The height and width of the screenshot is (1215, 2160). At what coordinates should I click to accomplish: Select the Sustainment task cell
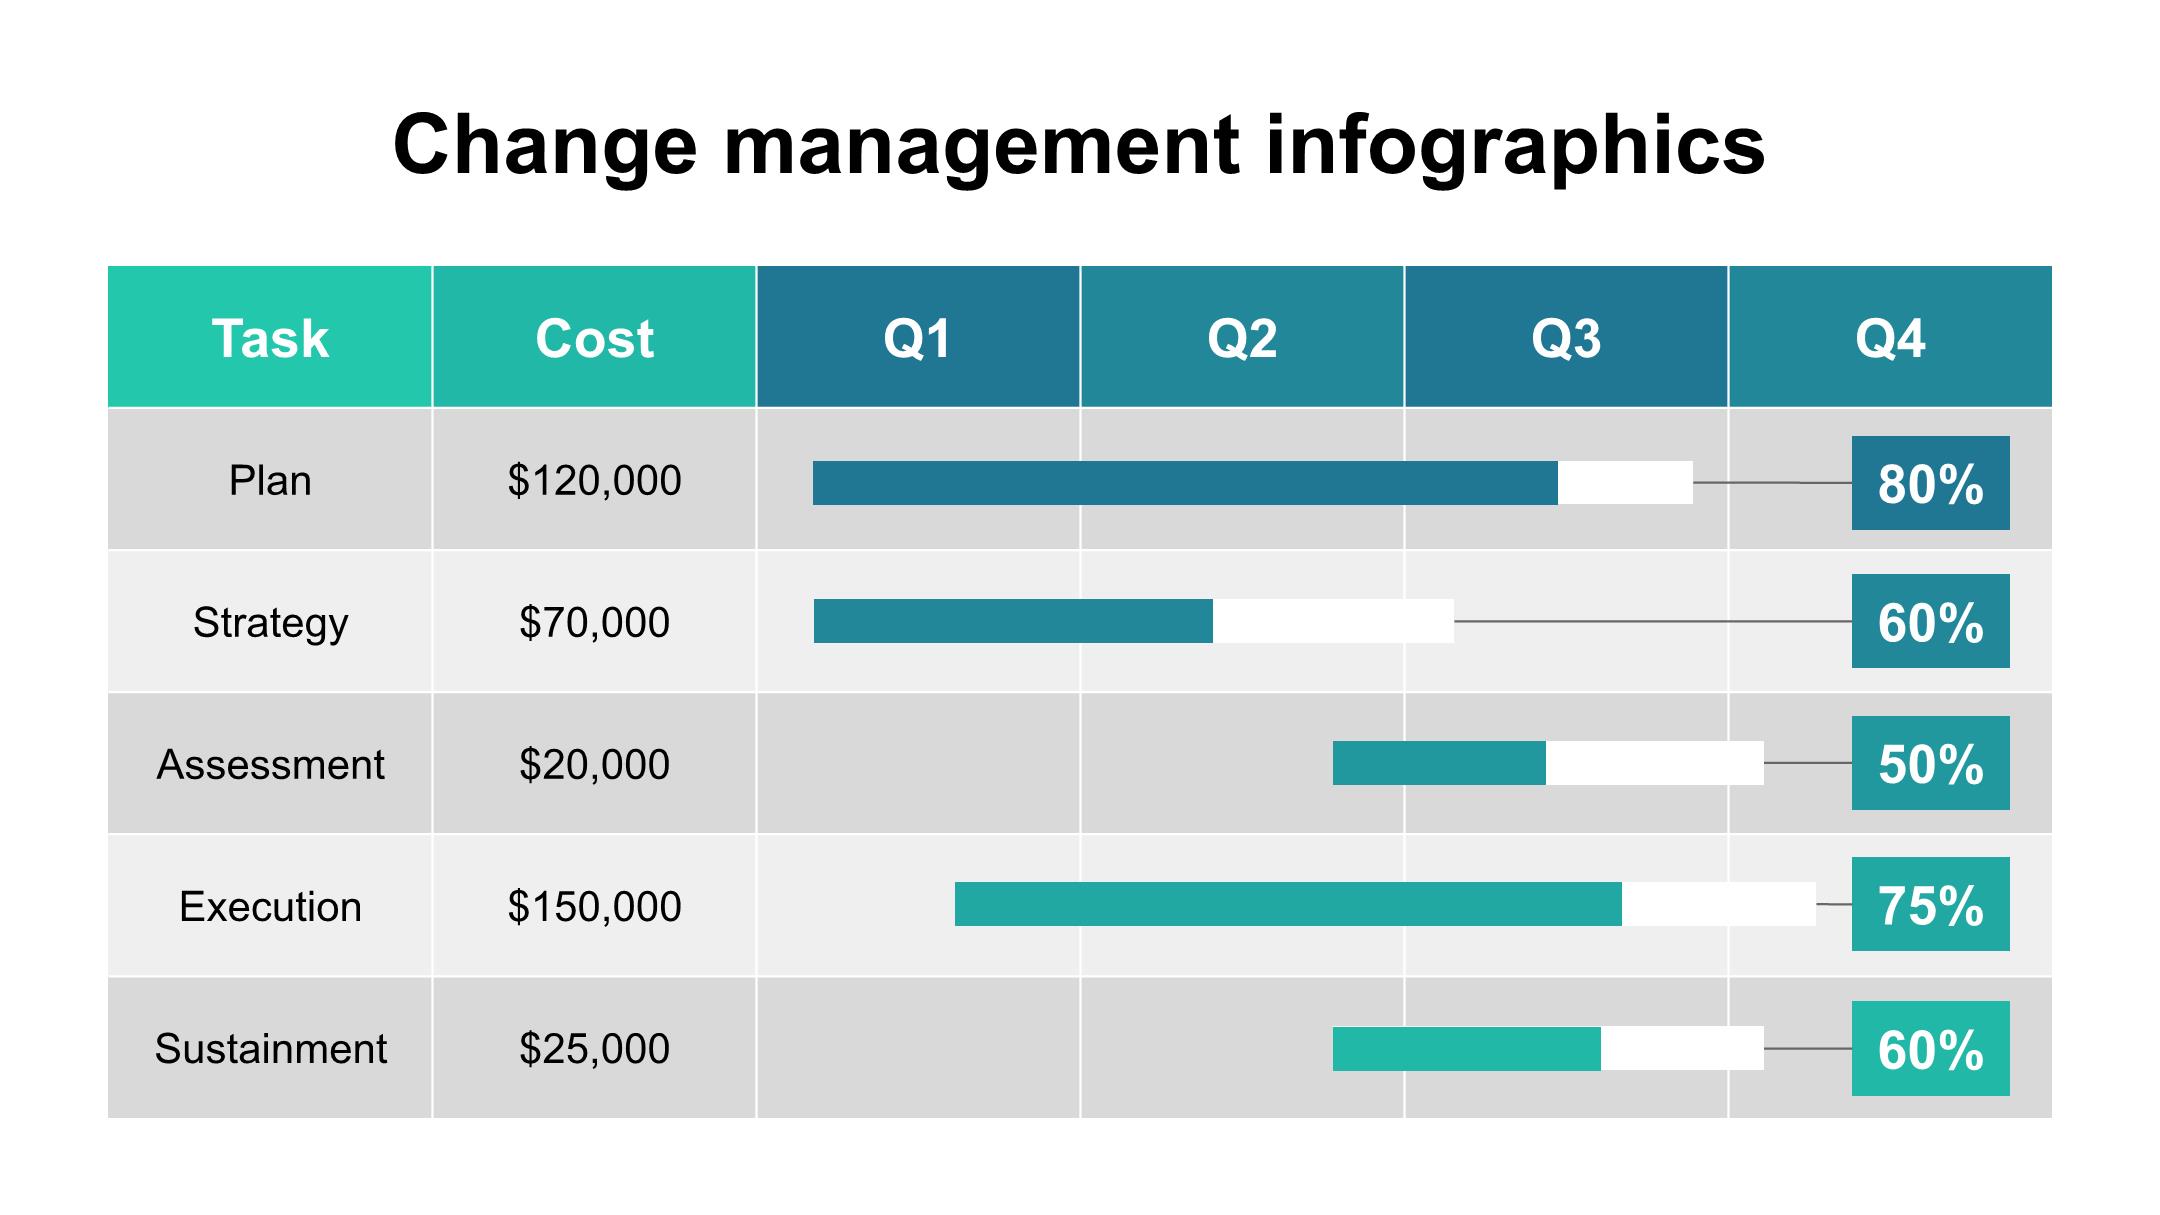(x=270, y=1049)
